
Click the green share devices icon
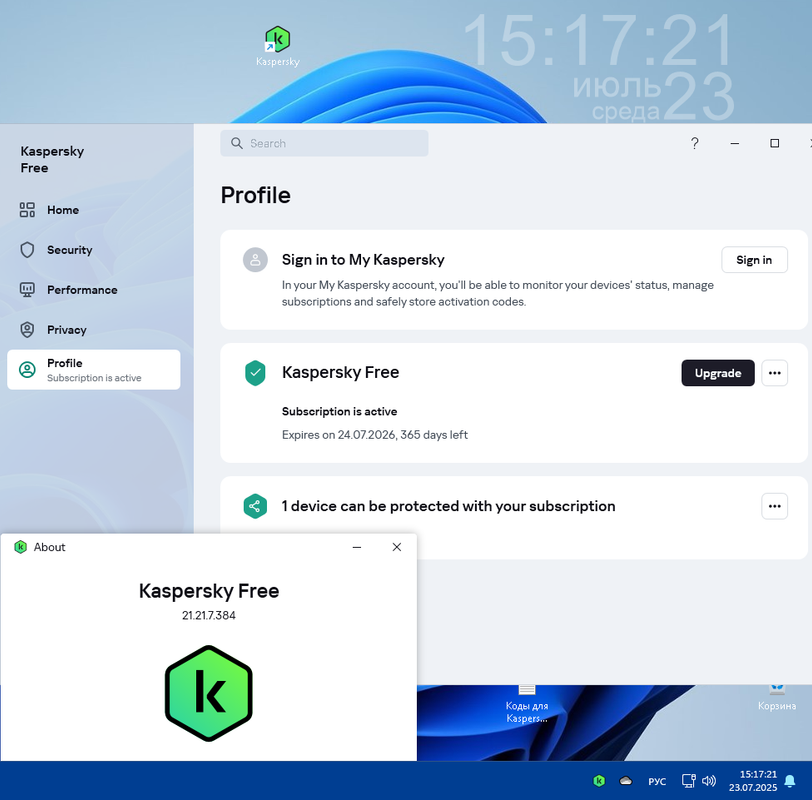click(255, 506)
